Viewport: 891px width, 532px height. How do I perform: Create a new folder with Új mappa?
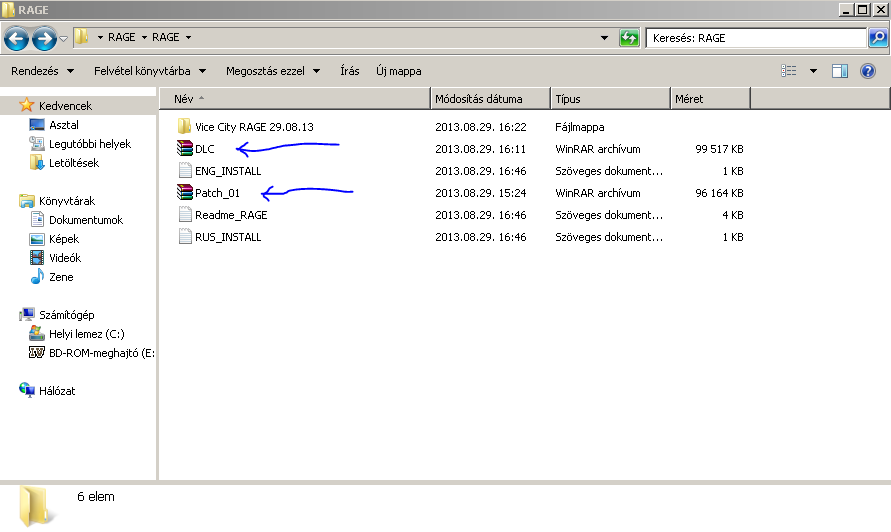(399, 71)
